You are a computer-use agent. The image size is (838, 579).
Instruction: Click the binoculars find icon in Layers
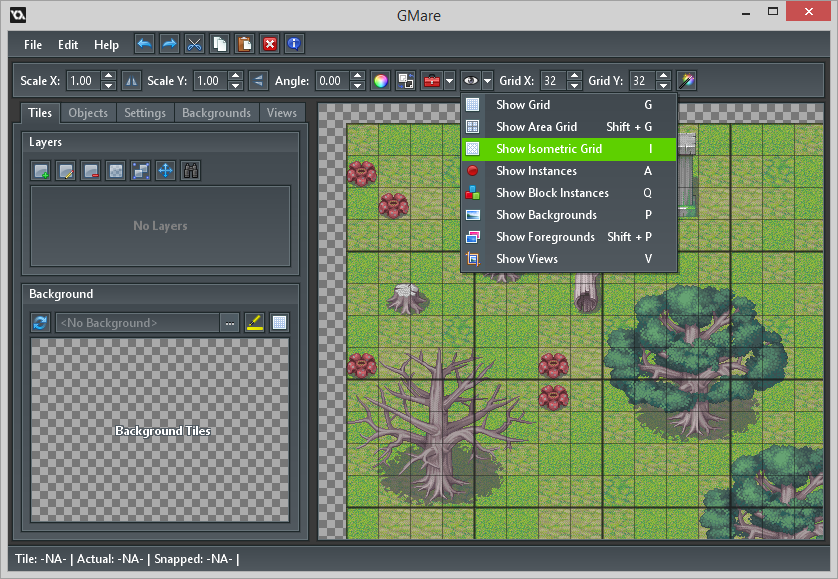[191, 171]
